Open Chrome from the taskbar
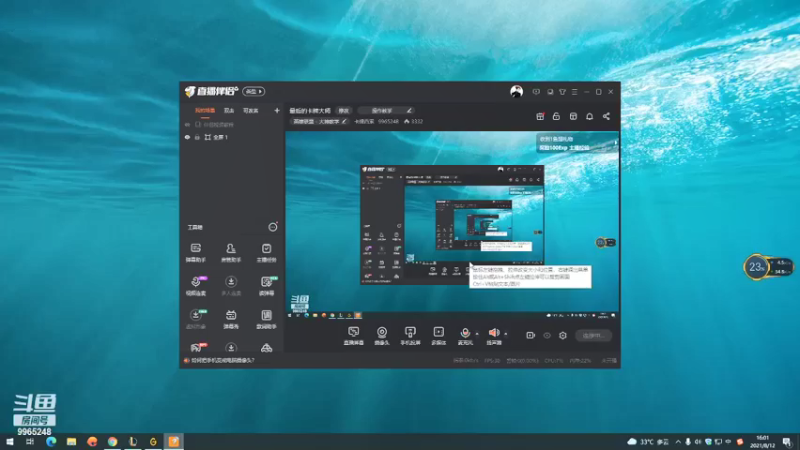Image resolution: width=800 pixels, height=450 pixels. [x=112, y=442]
